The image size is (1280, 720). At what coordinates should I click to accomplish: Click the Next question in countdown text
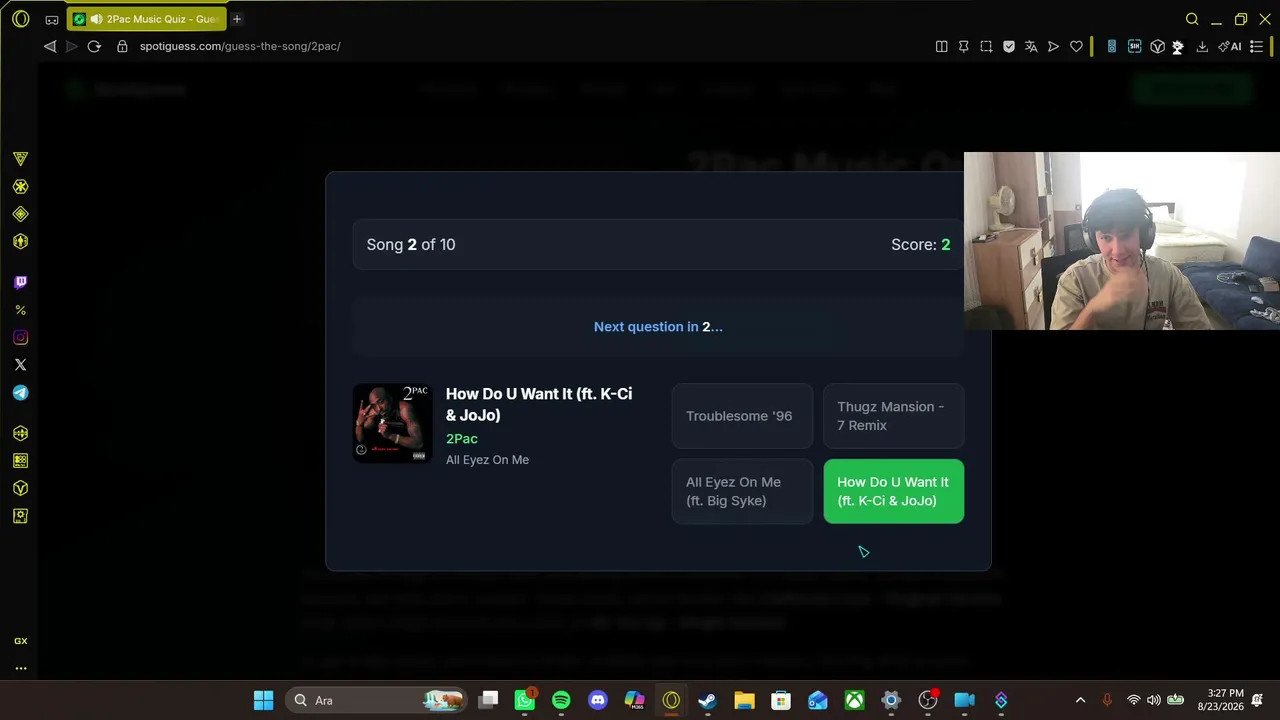click(x=658, y=327)
